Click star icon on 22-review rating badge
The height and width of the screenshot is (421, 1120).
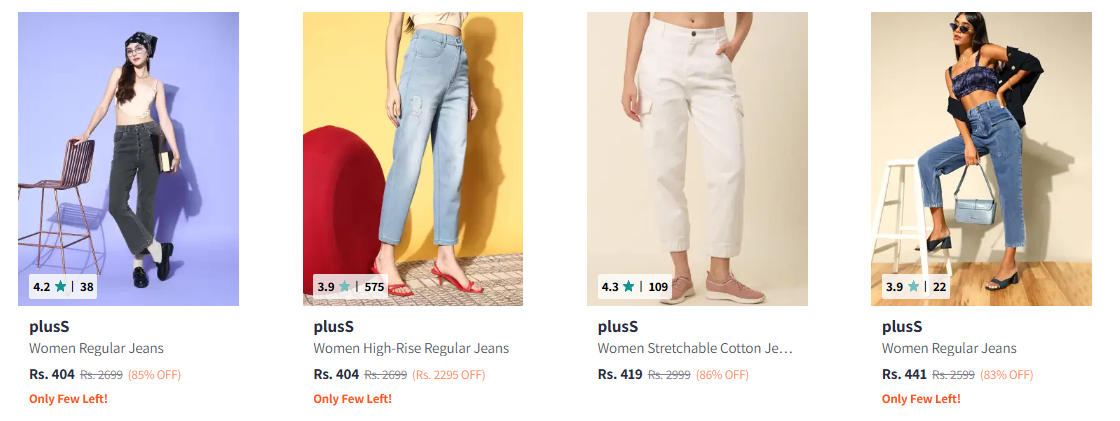913,287
